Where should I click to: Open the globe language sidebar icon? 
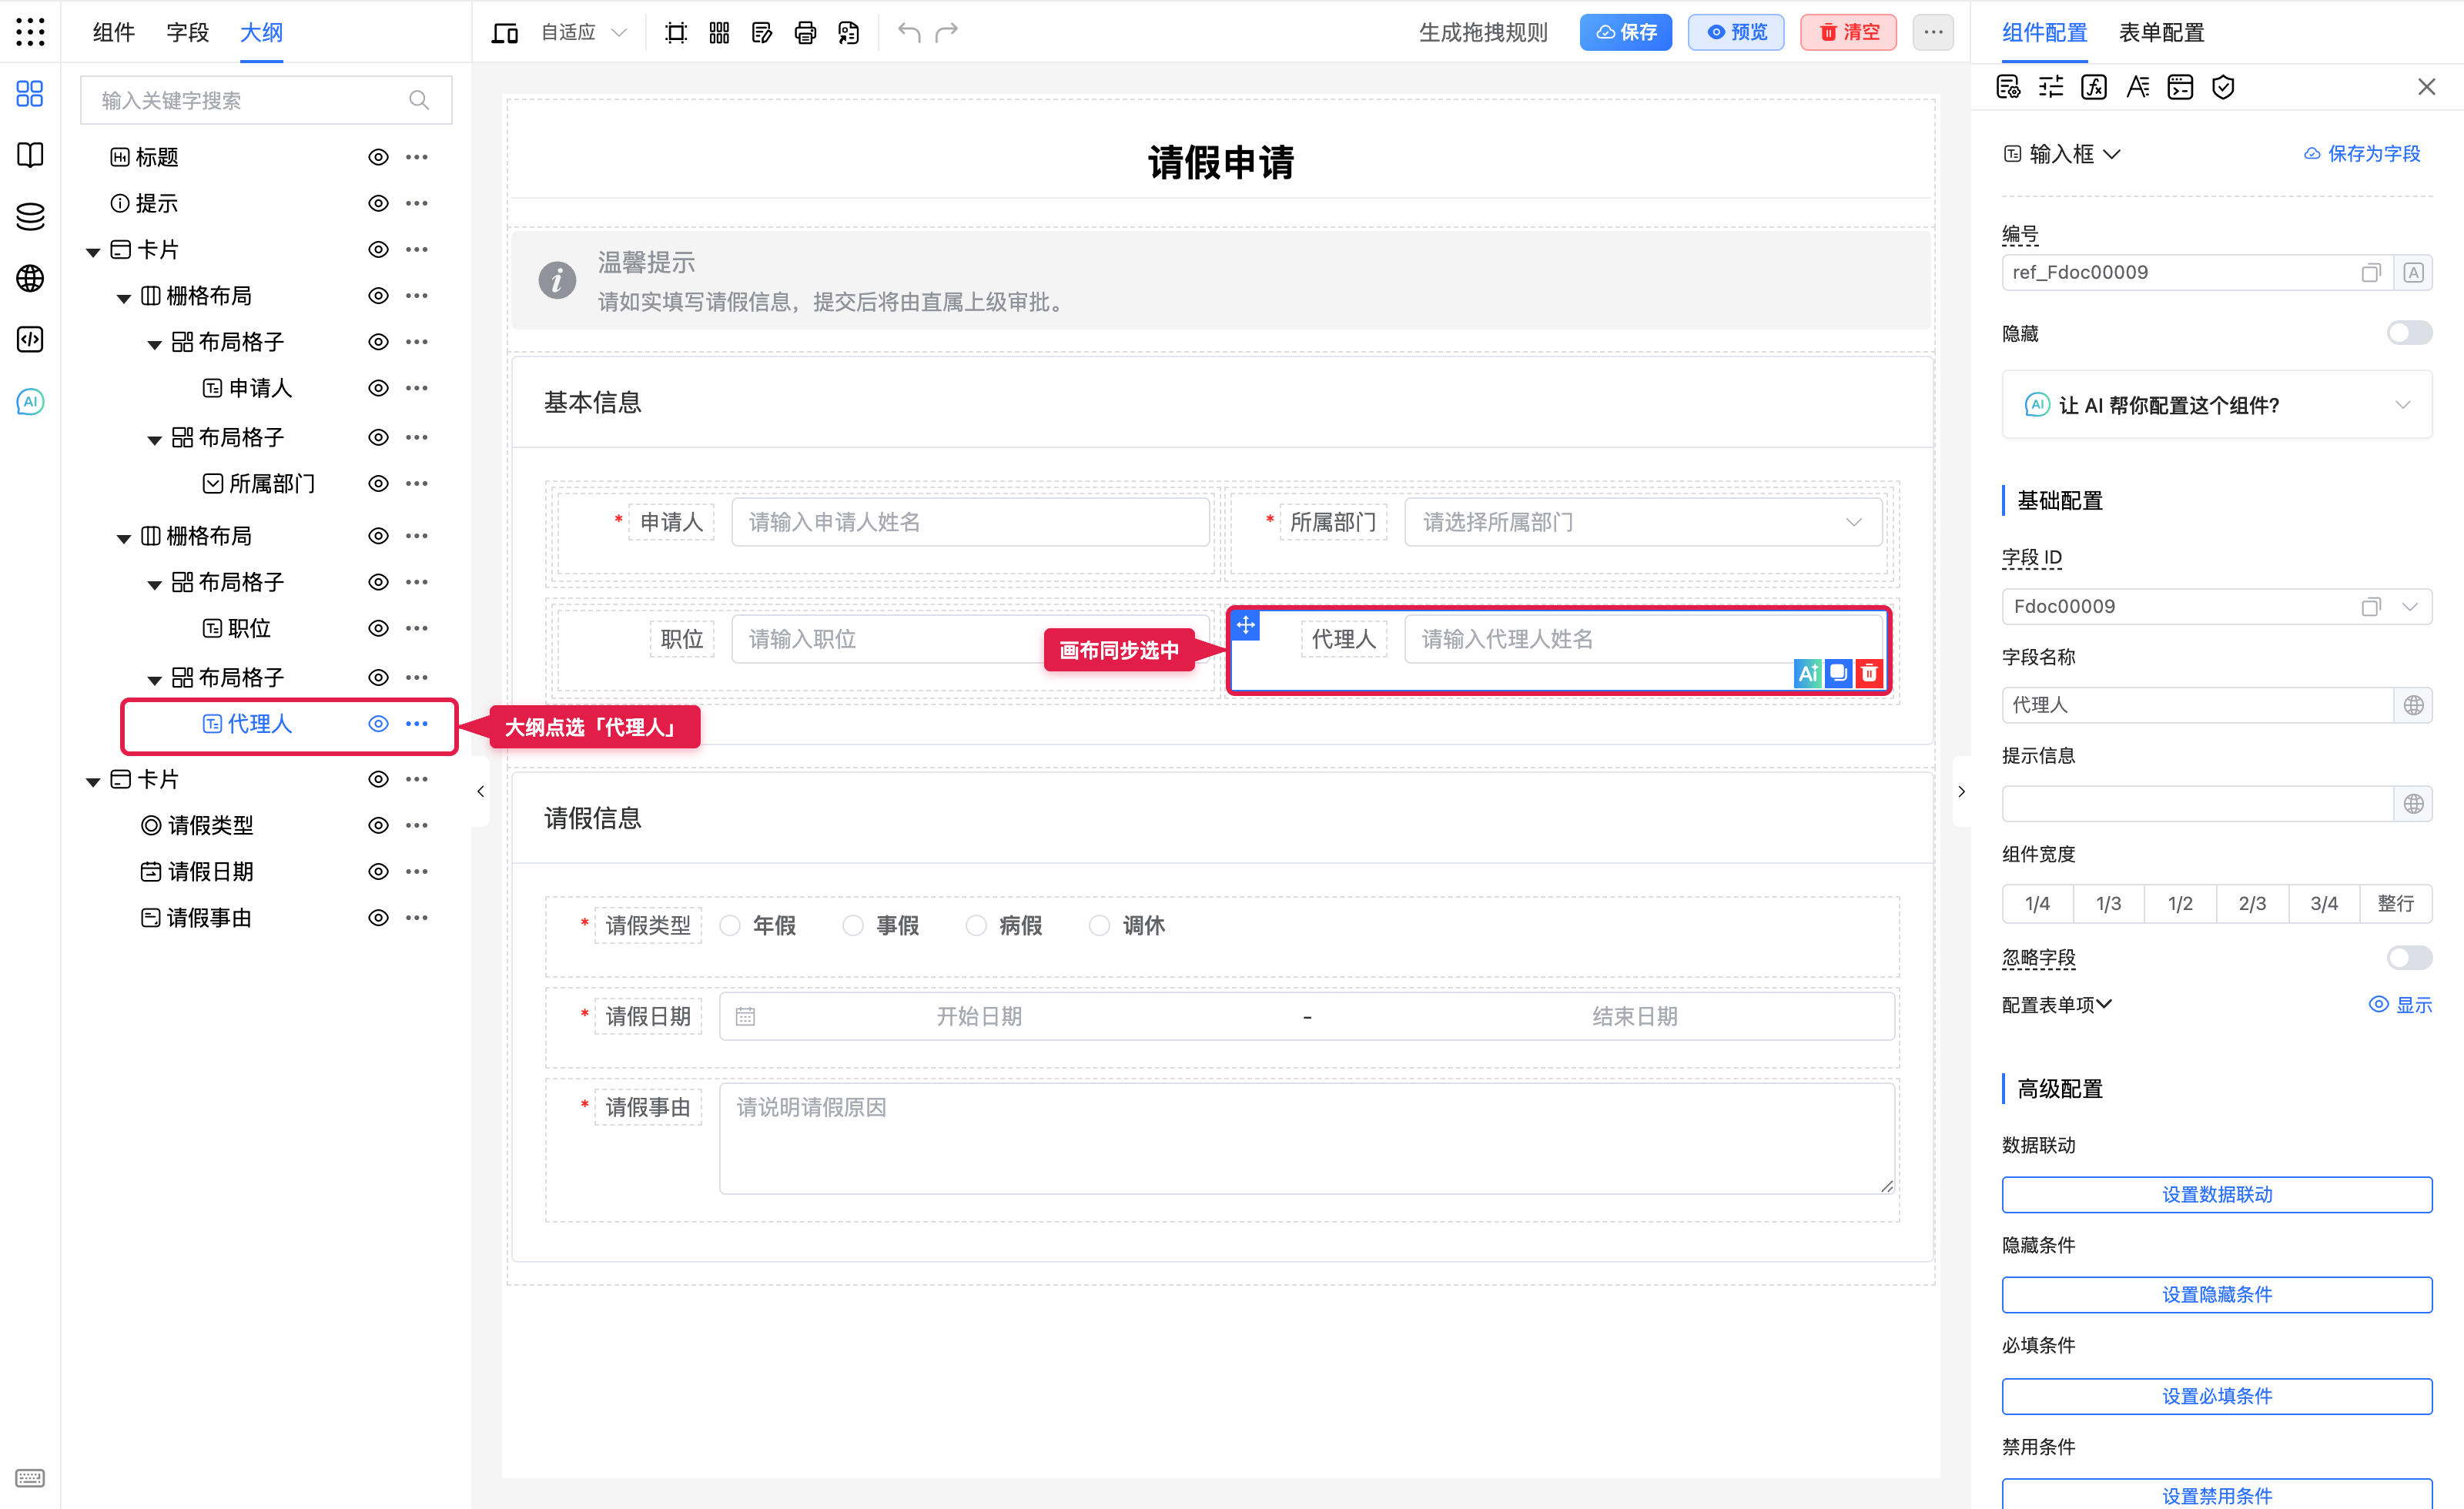click(x=30, y=278)
